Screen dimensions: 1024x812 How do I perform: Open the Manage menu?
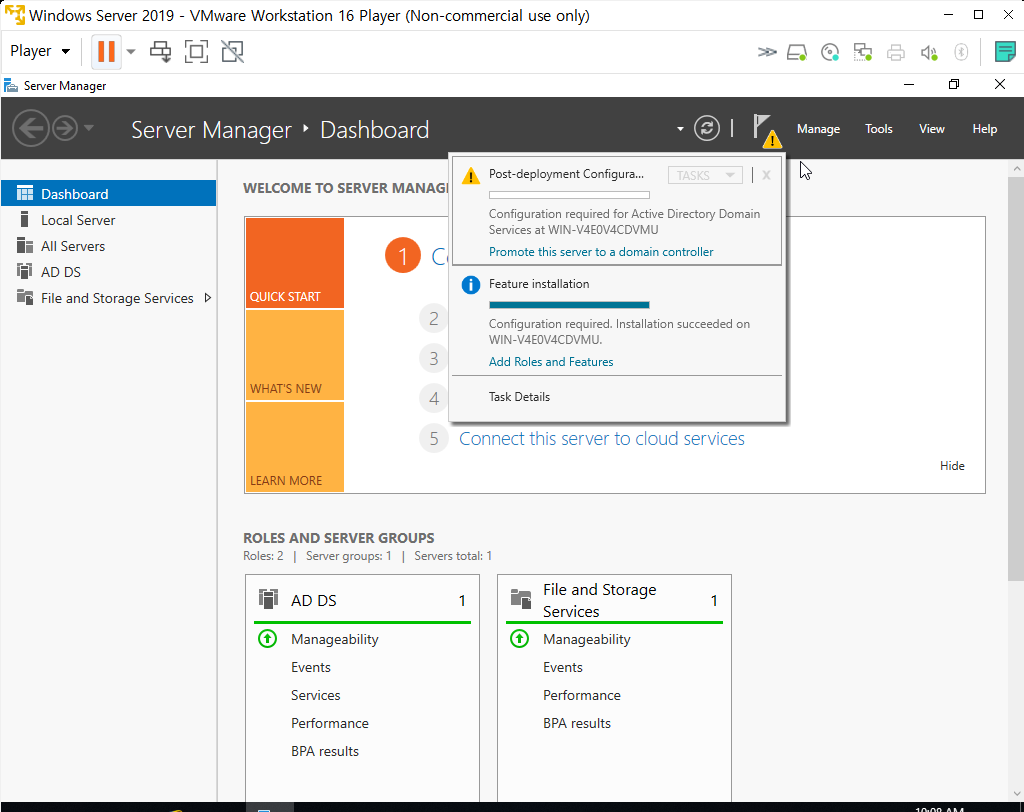coord(818,129)
